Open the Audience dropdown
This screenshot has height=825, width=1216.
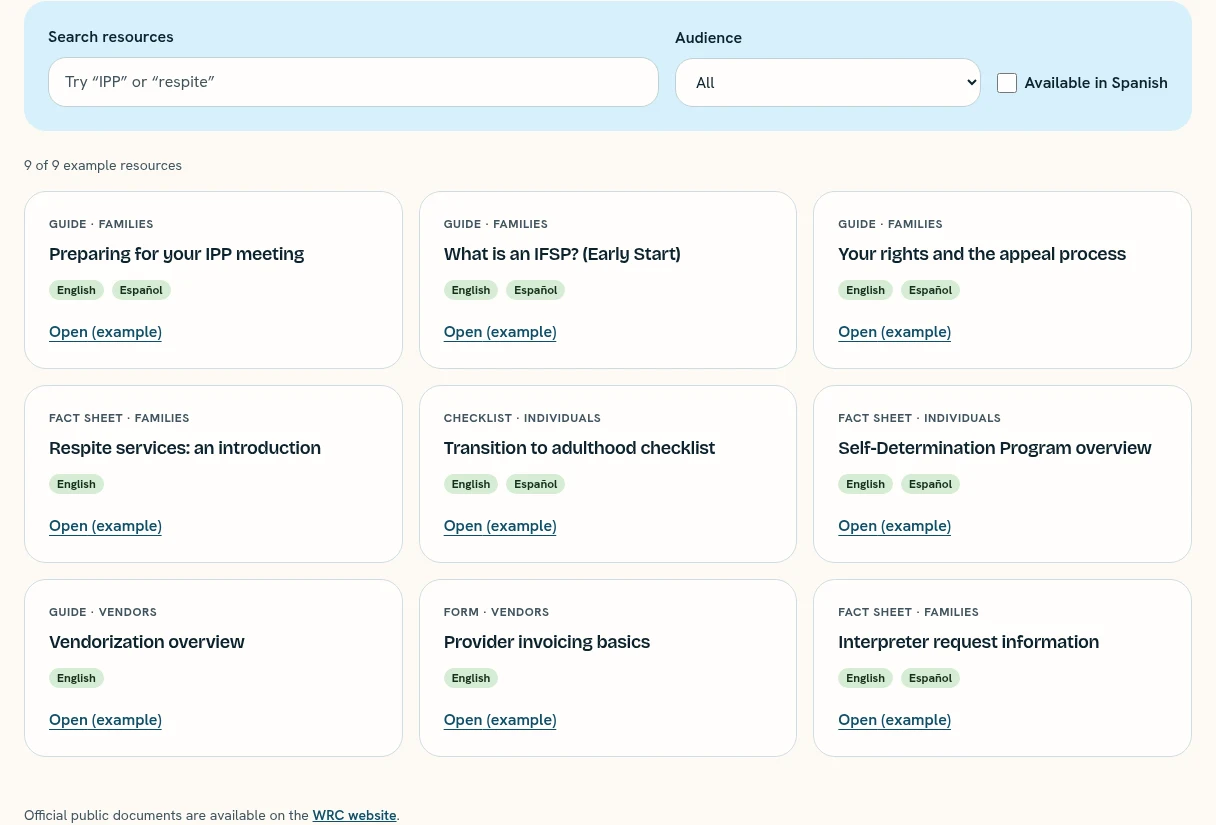828,82
